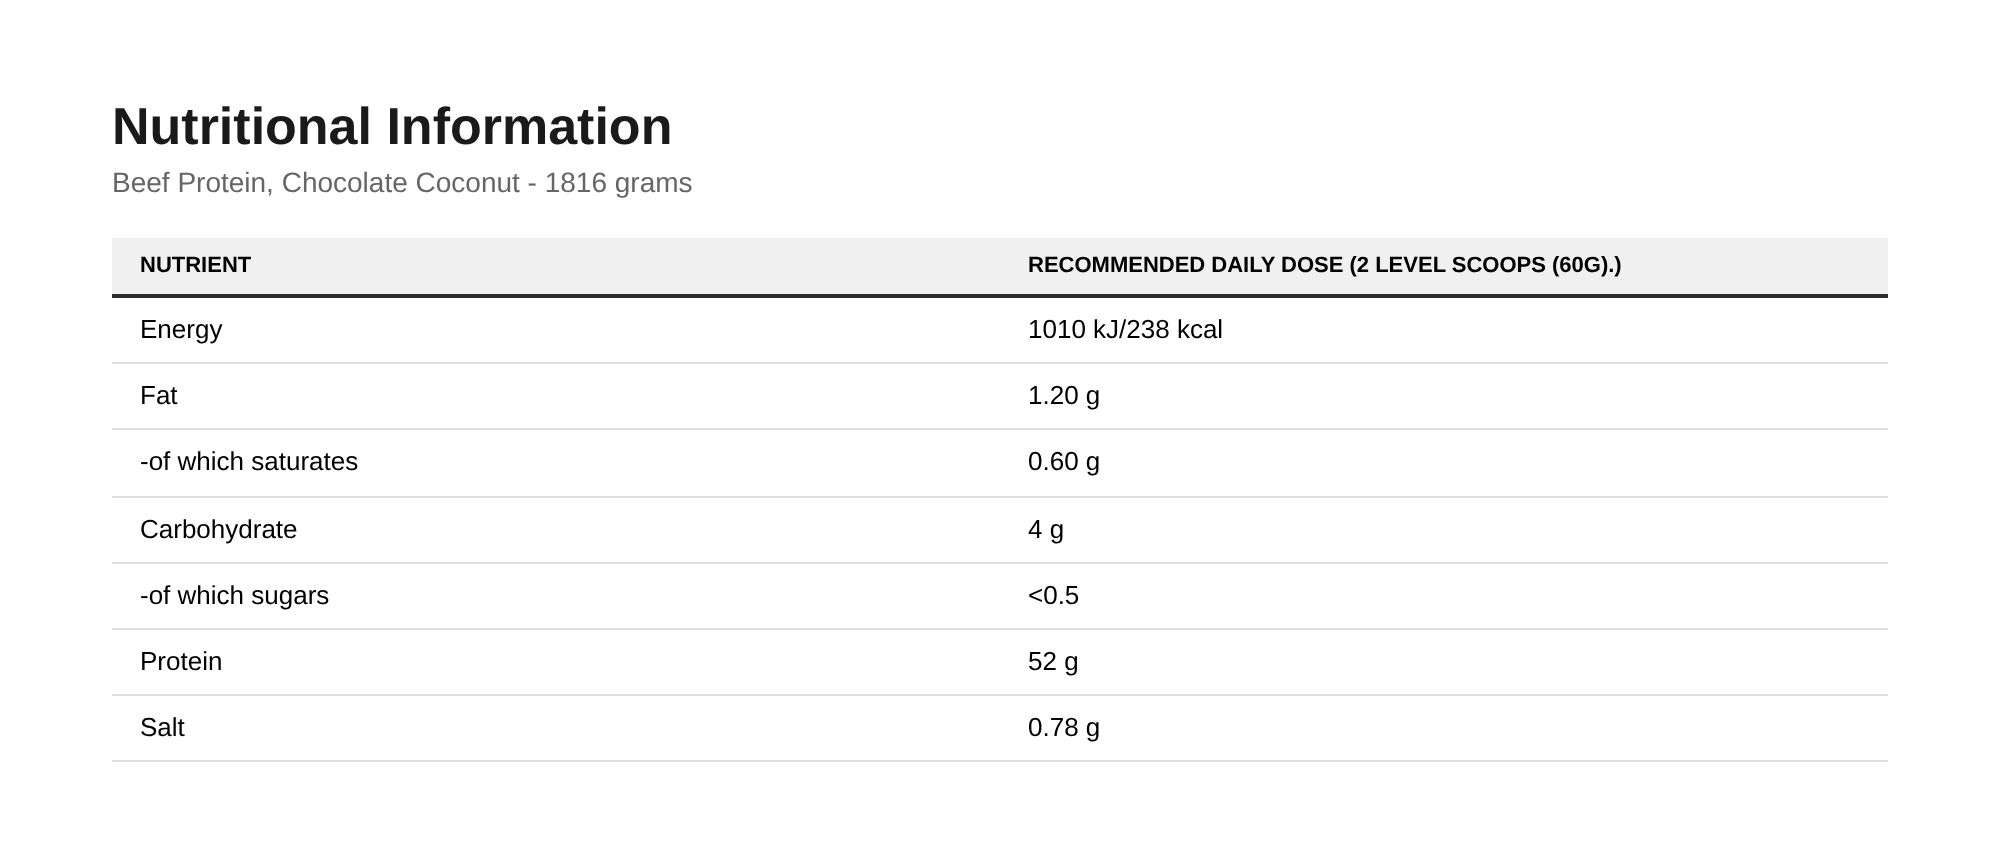Select the Carbohydrate row label
This screenshot has width=2000, height=860.
coord(218,530)
